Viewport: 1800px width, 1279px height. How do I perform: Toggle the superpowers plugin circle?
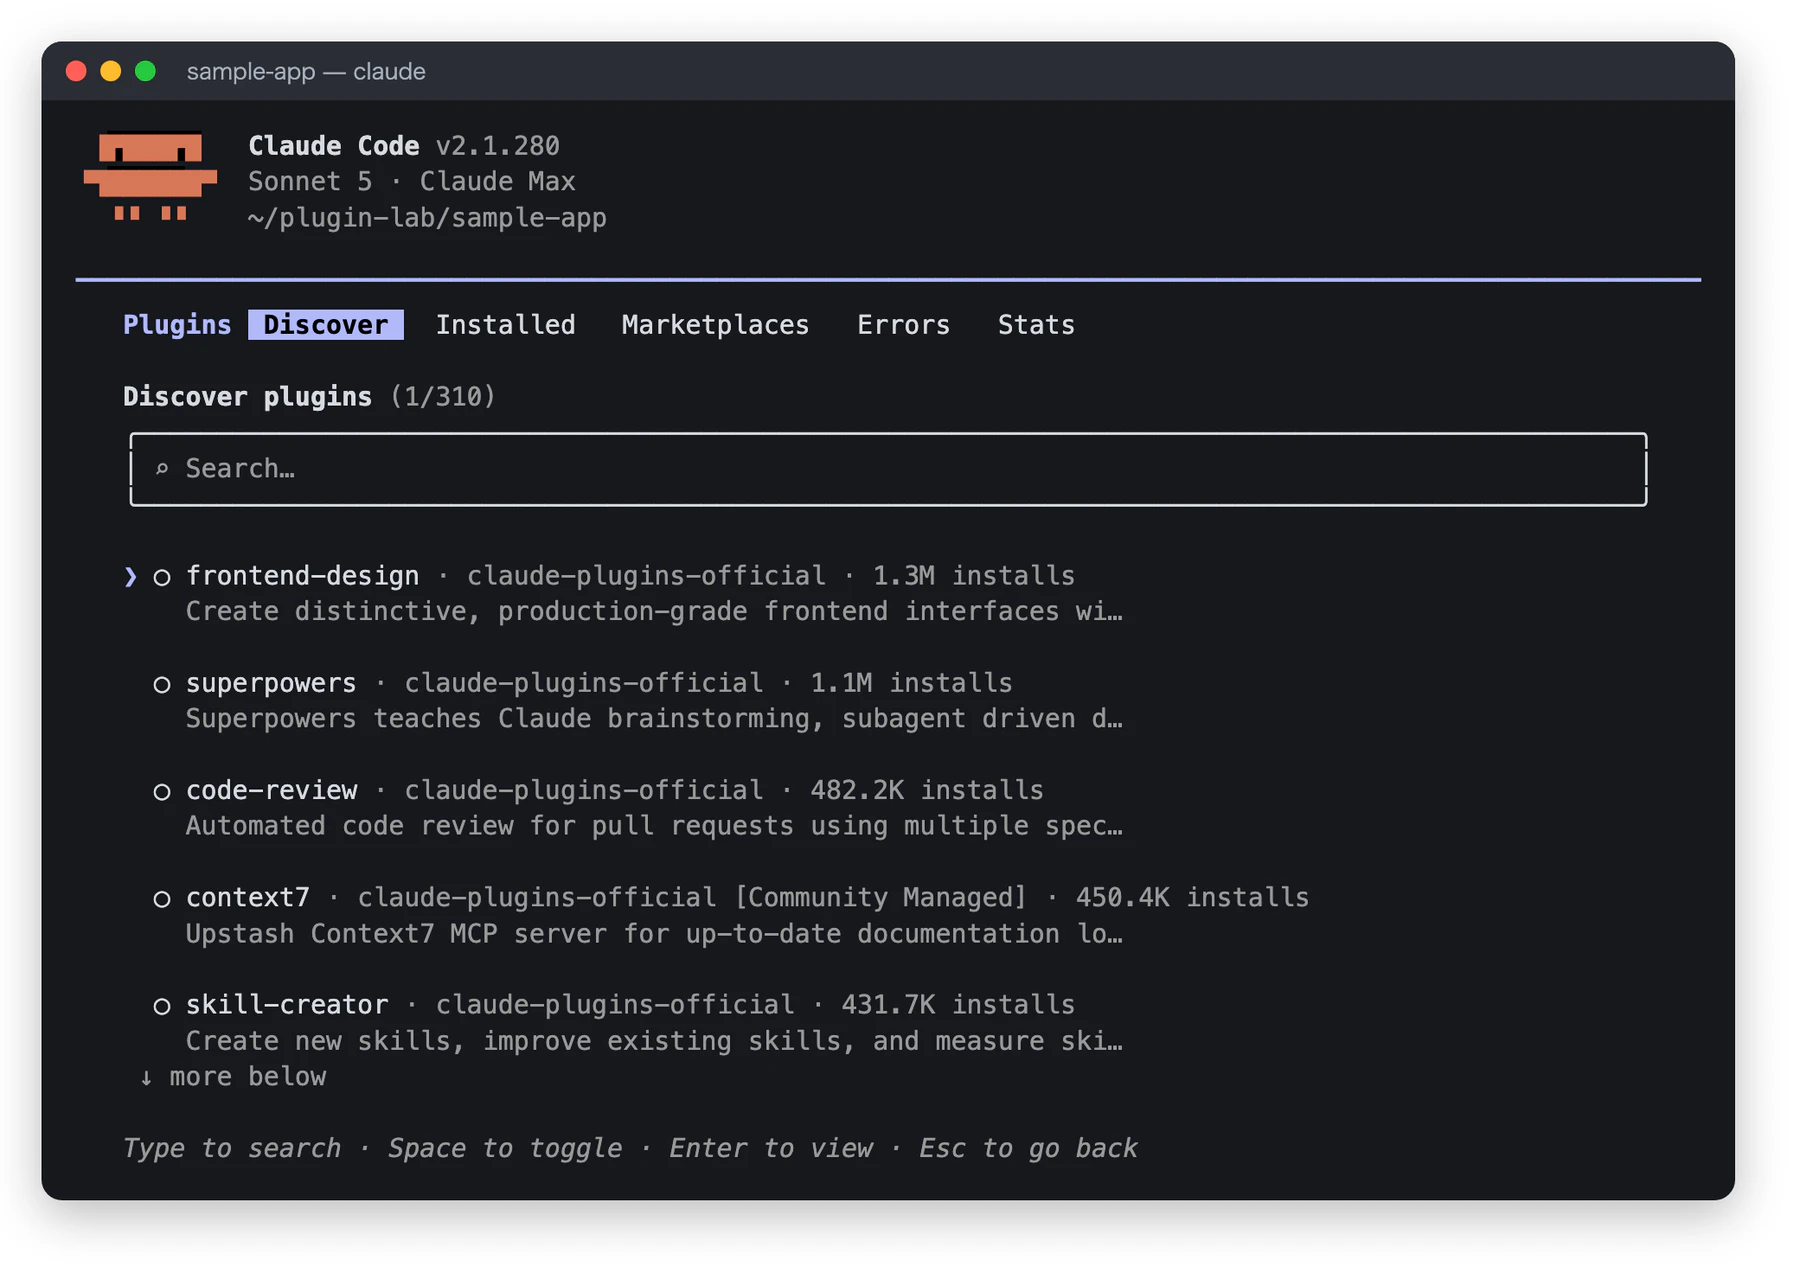click(x=161, y=684)
